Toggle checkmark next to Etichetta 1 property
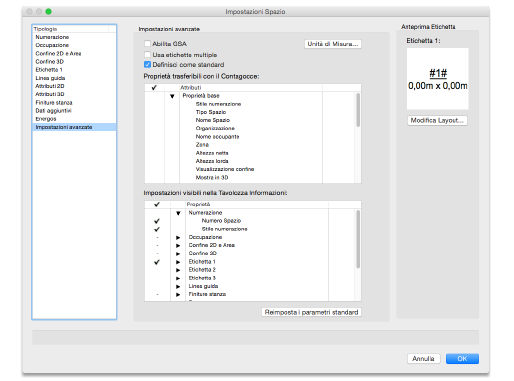 tap(157, 262)
